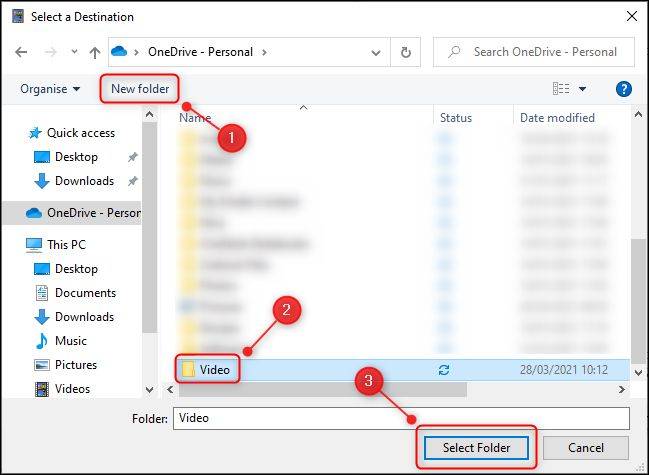Confirm with the Select Folder button
Image resolution: width=649 pixels, height=475 pixels.
coord(476,448)
